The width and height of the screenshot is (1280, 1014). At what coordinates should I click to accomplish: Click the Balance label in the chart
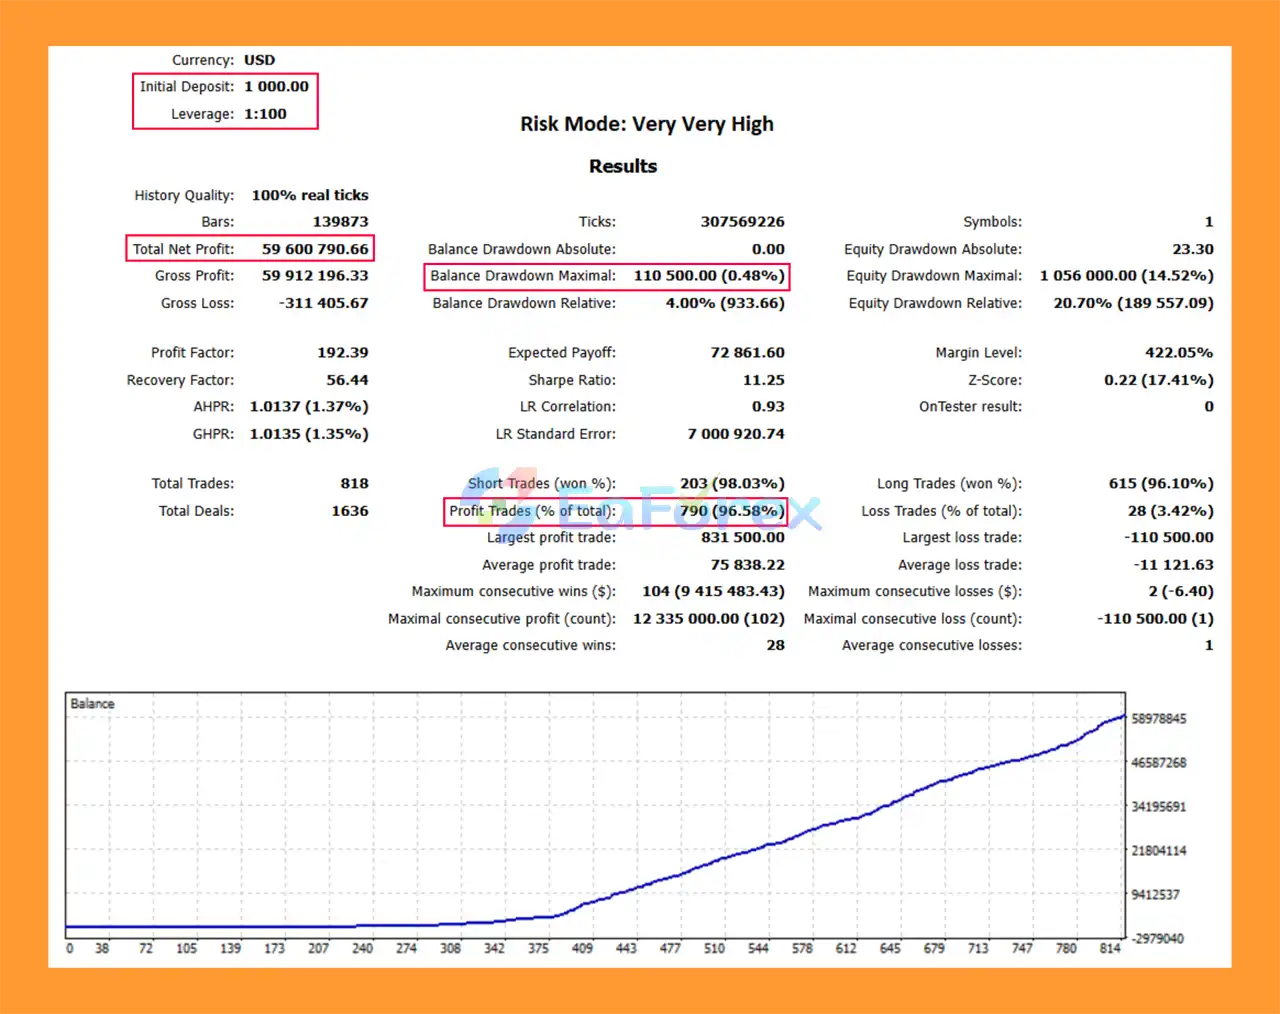(92, 704)
